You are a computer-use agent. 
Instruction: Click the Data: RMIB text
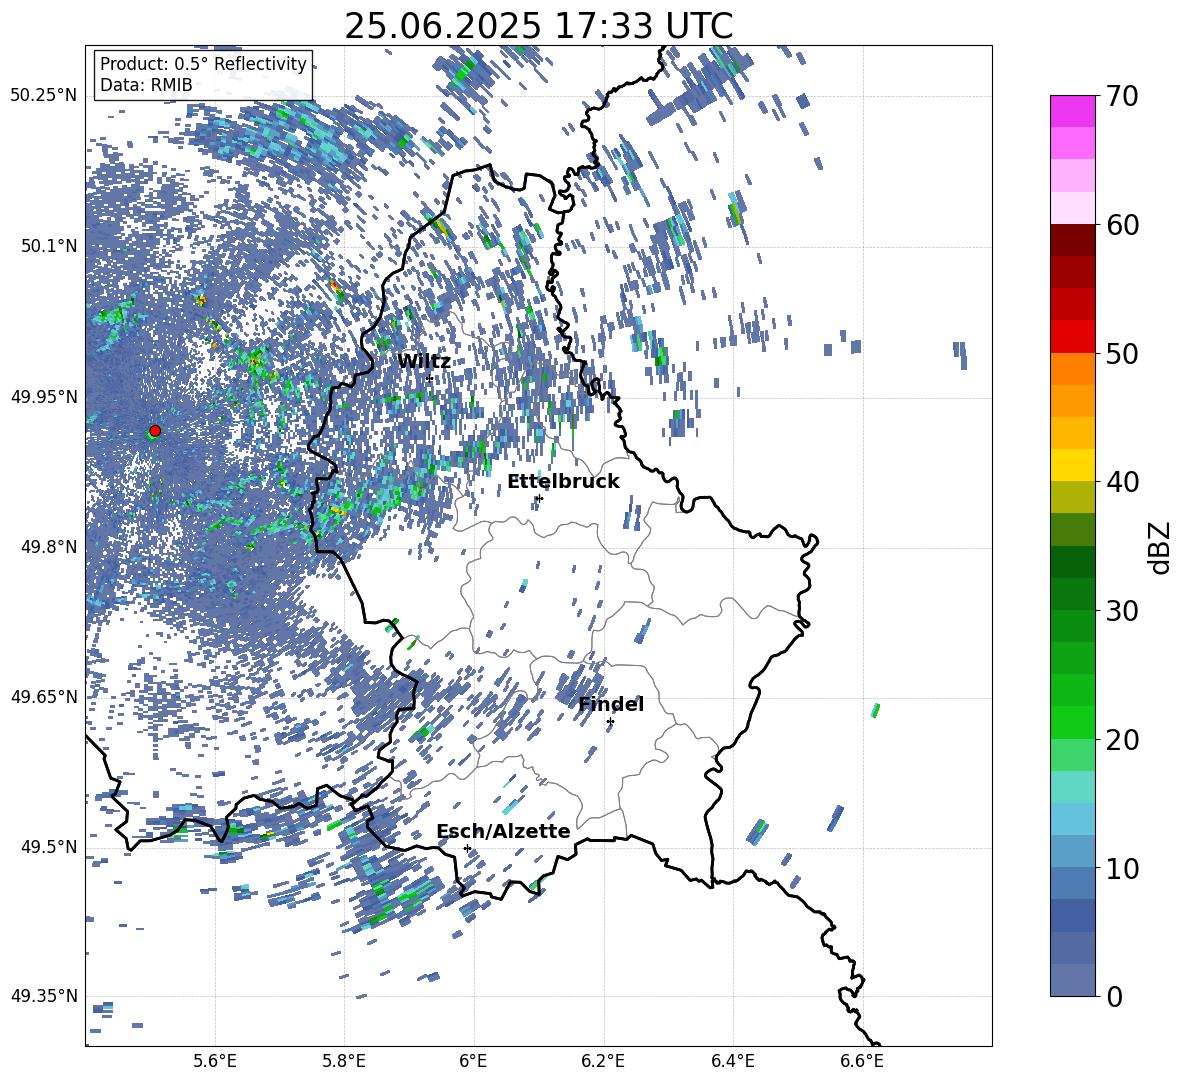click(x=146, y=85)
